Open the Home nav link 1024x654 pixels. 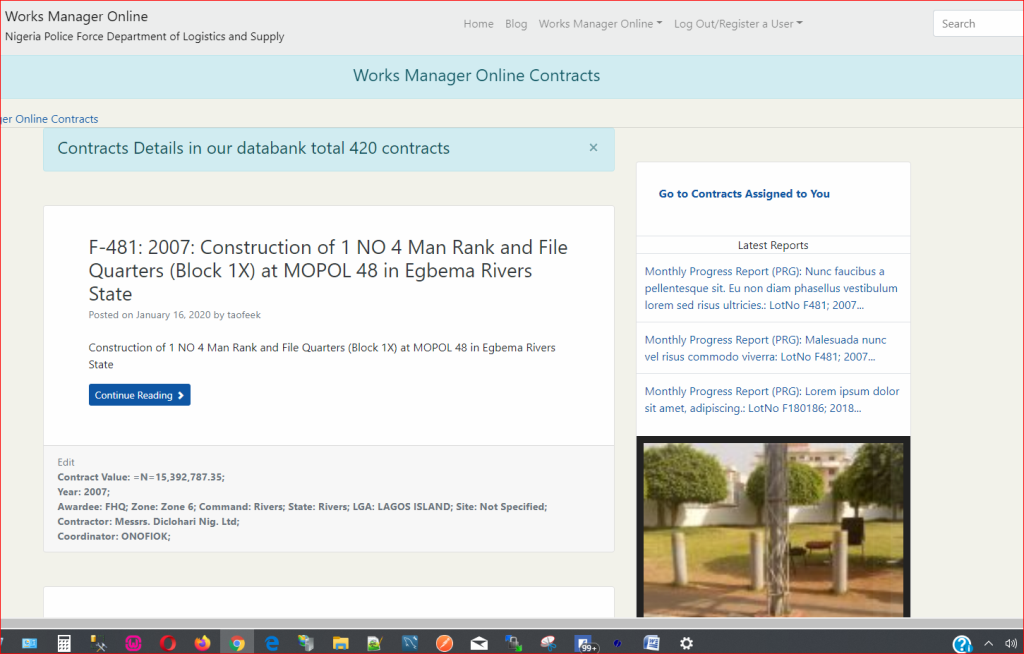coord(478,24)
